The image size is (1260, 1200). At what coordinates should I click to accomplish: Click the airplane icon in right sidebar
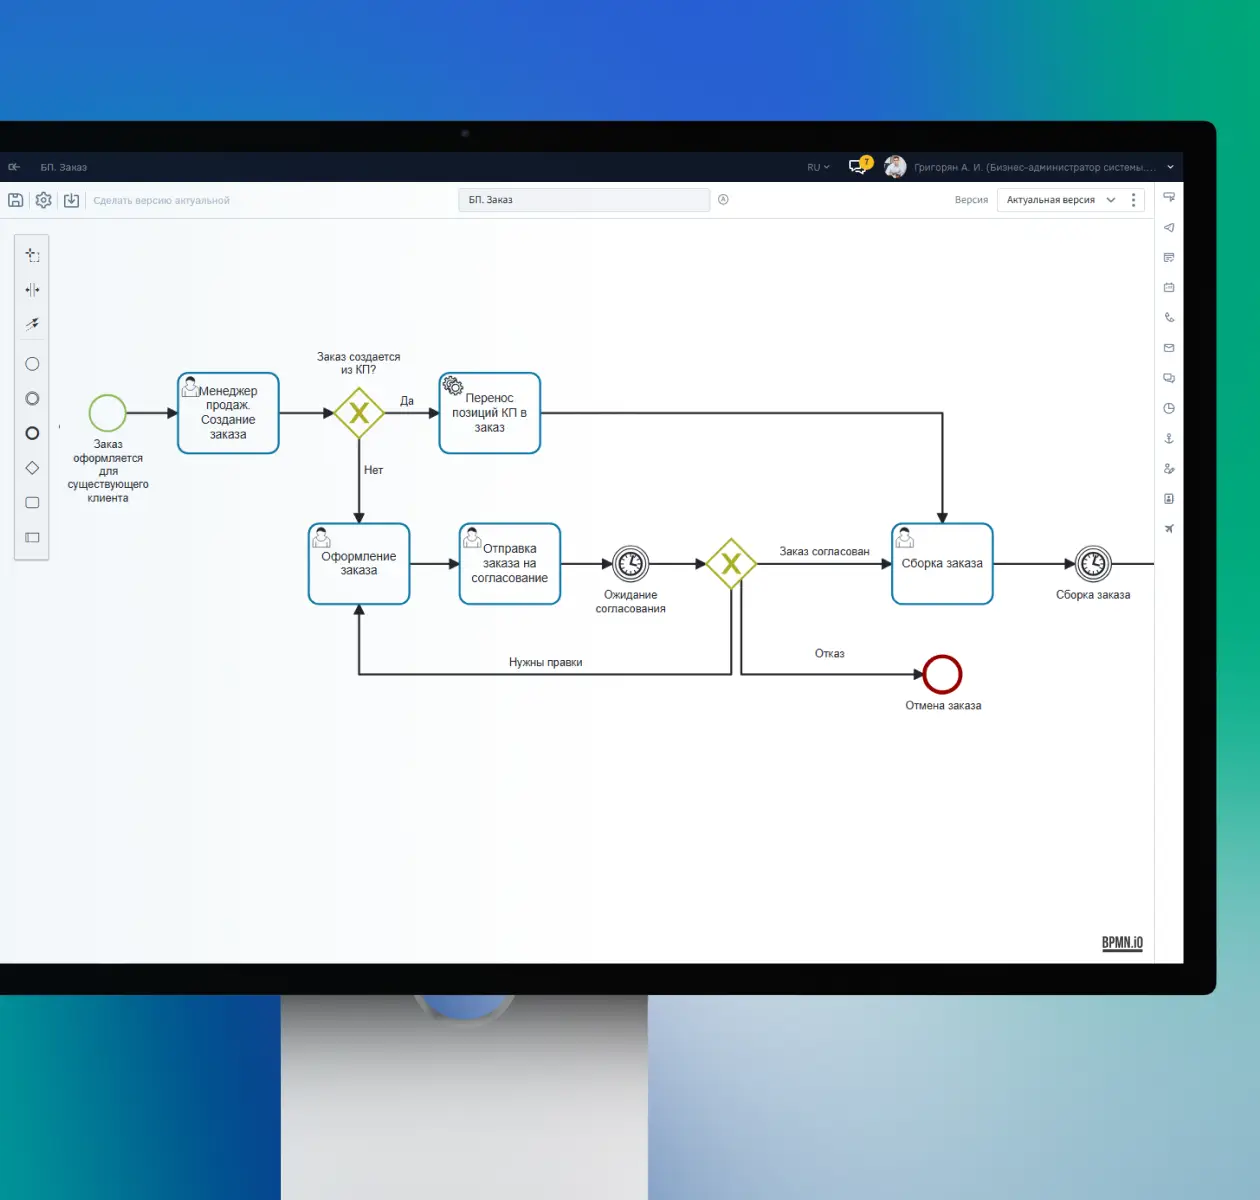pyautogui.click(x=1169, y=528)
